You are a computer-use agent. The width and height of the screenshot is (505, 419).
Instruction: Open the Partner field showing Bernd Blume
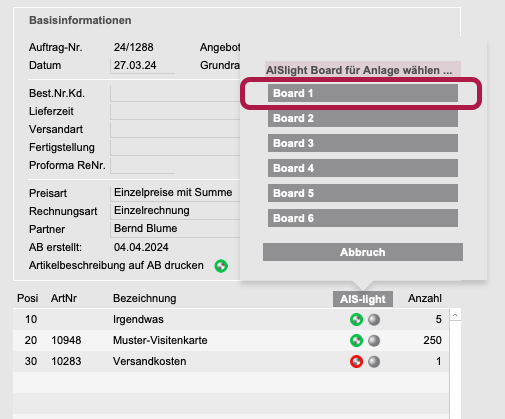(x=175, y=229)
